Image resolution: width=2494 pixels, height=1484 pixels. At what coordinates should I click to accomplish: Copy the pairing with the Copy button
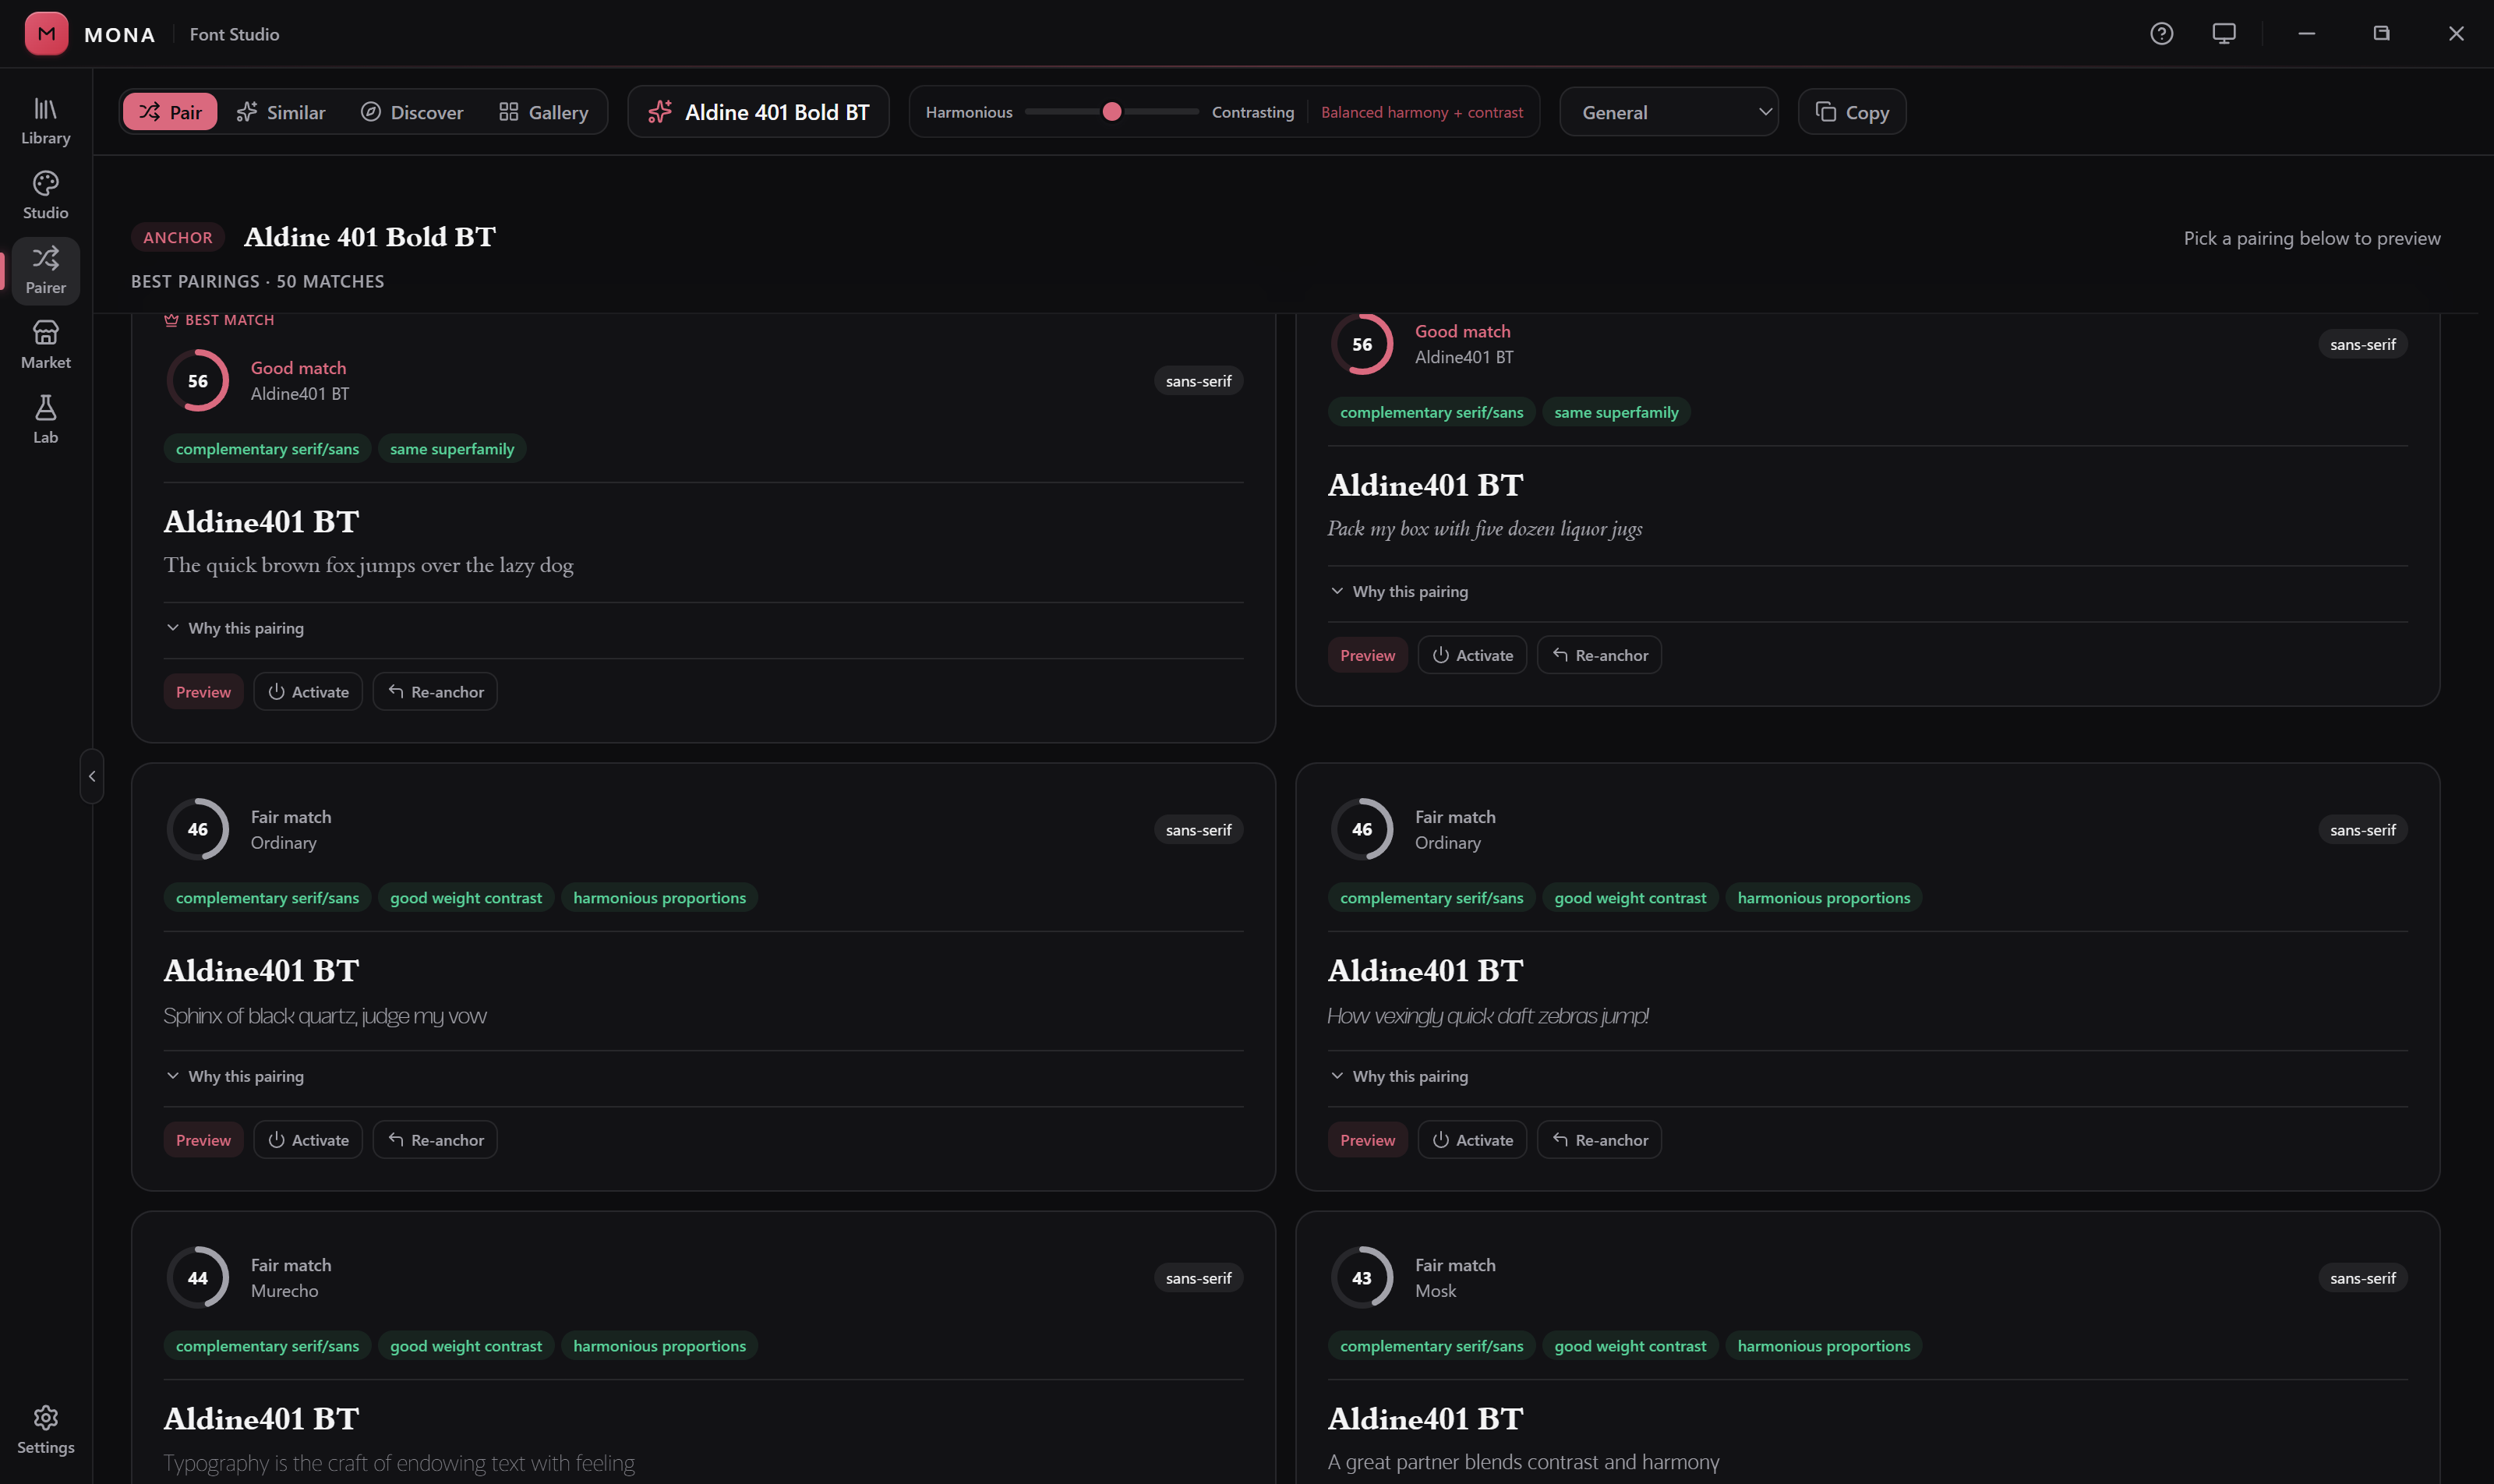coord(1852,112)
